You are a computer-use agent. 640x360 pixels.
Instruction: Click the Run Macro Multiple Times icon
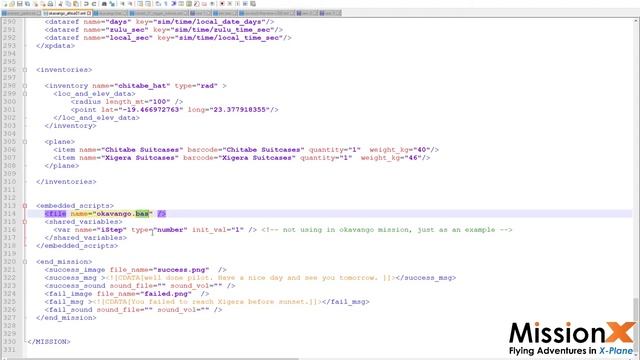(x=245, y=4)
